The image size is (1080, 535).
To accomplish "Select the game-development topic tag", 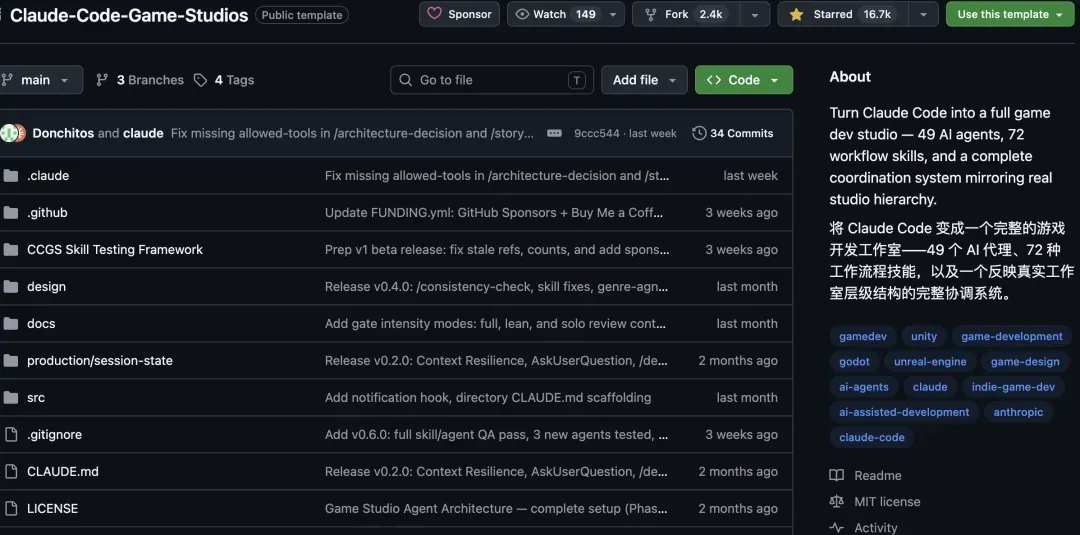I will click(1012, 337).
